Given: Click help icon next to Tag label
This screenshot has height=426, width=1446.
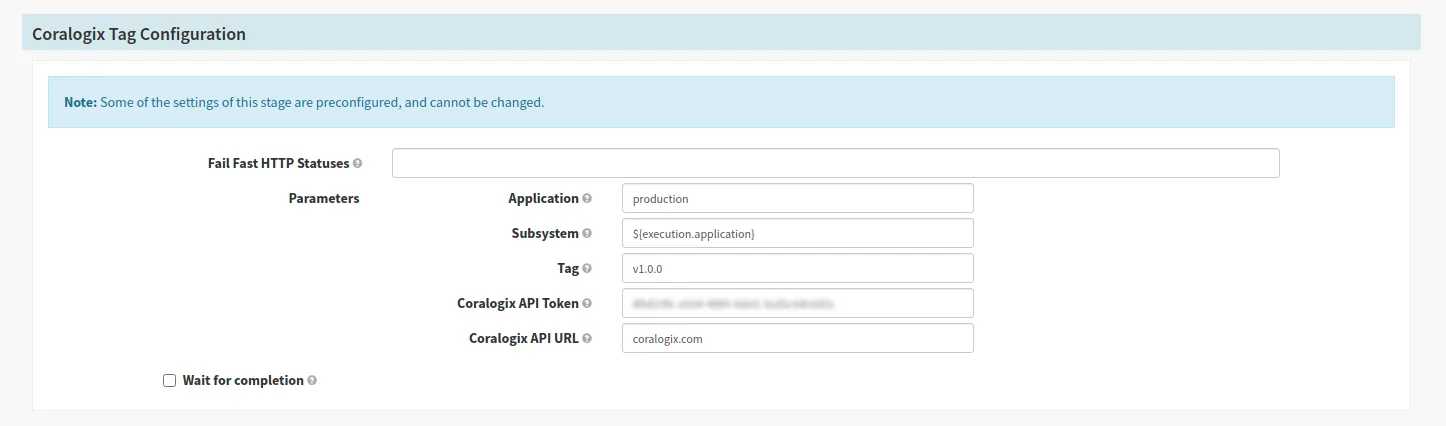Looking at the screenshot, I should 587,268.
